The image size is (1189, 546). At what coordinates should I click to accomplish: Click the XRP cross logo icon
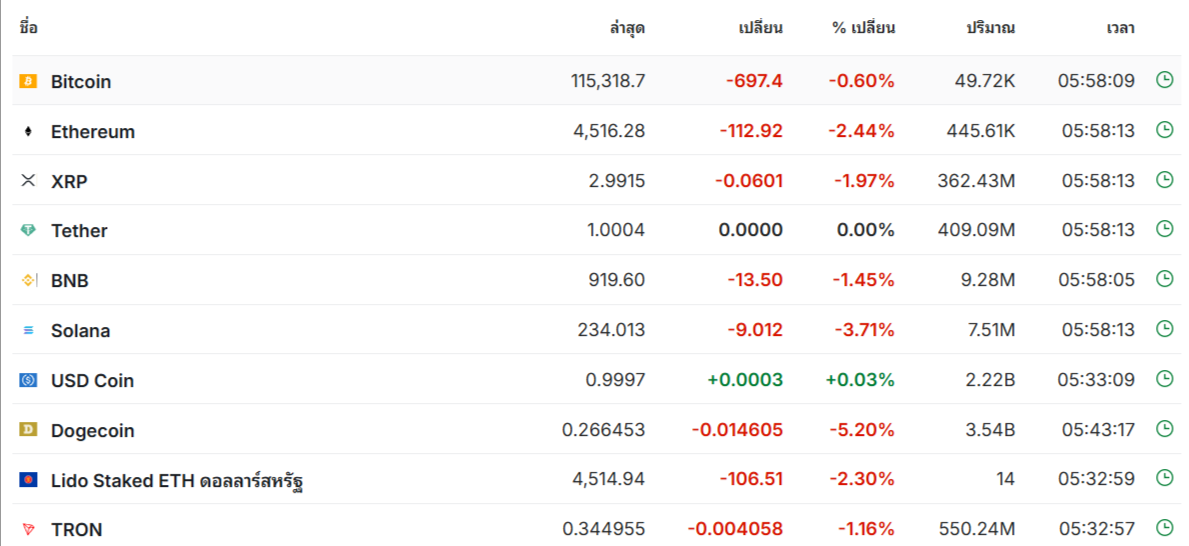pyautogui.click(x=28, y=180)
